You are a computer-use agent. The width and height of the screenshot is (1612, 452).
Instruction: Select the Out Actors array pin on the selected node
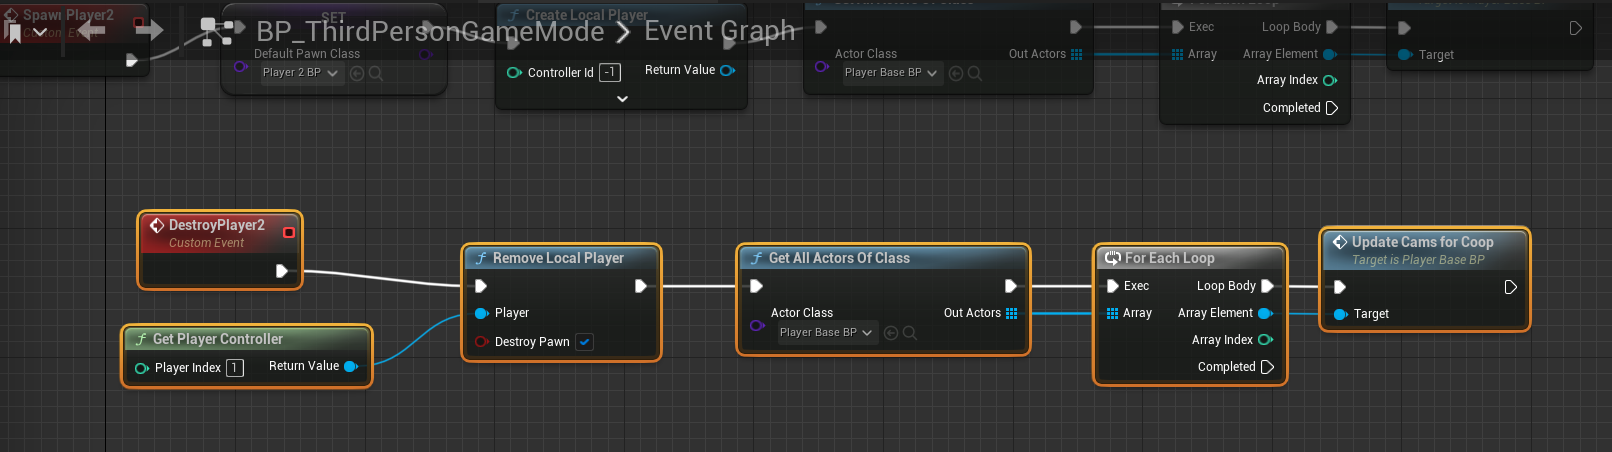pyautogui.click(x=1012, y=313)
